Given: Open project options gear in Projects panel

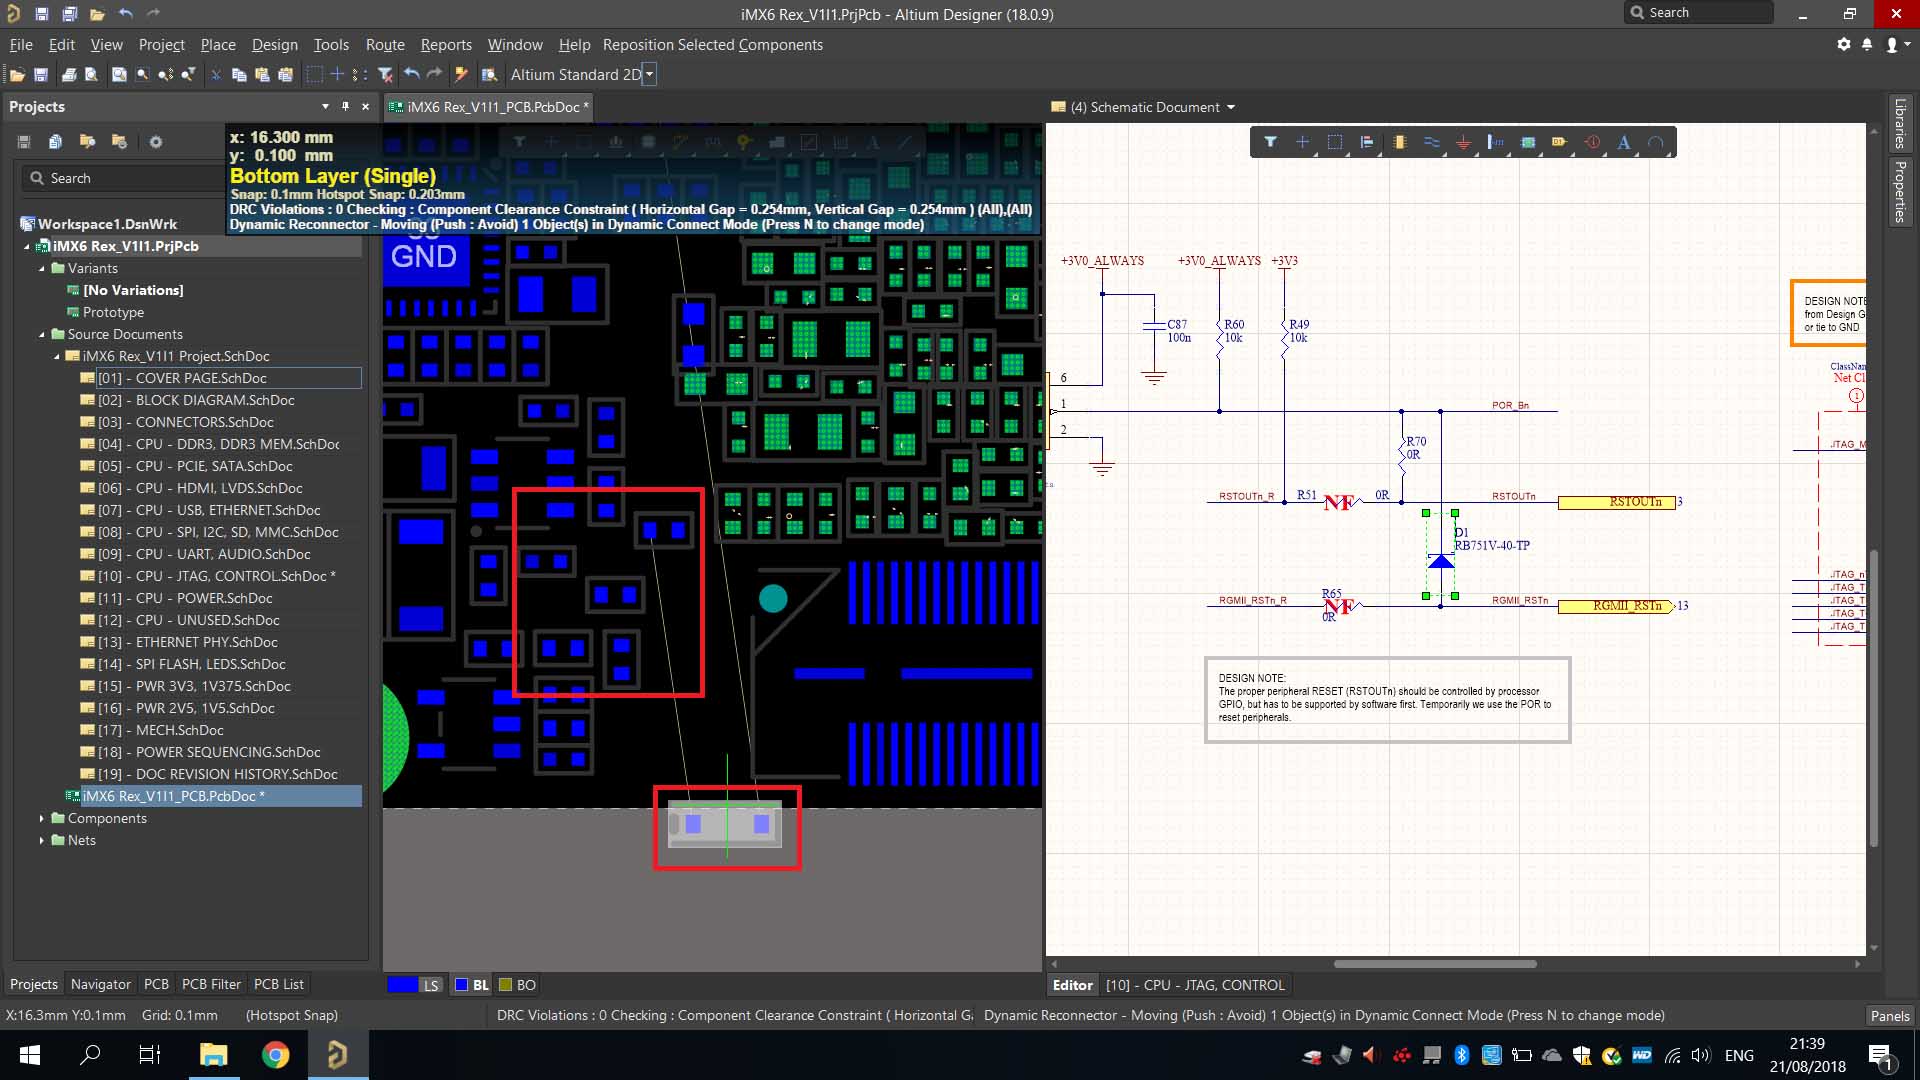Looking at the screenshot, I should tap(156, 142).
